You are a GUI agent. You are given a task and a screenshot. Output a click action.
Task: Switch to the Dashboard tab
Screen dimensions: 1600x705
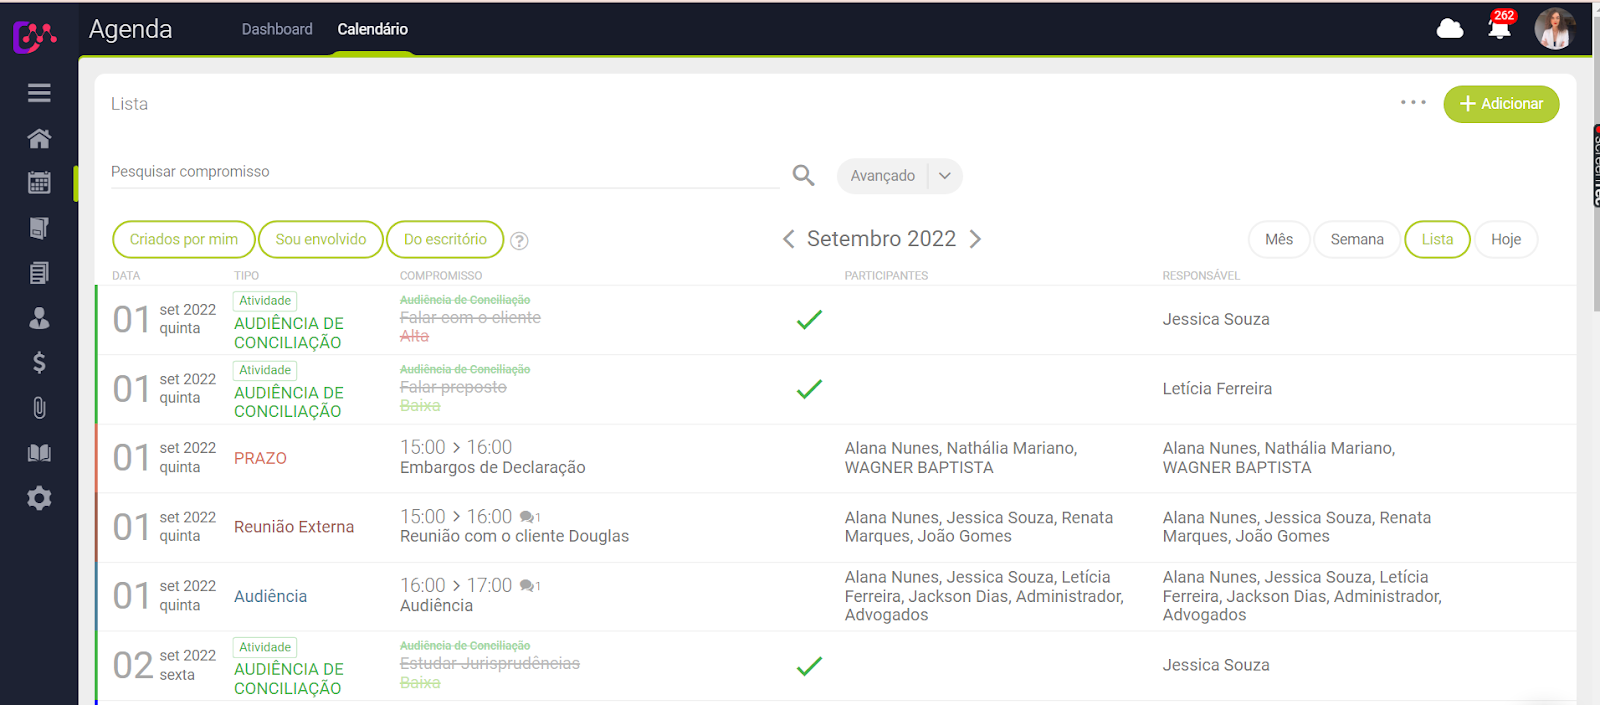tap(277, 29)
